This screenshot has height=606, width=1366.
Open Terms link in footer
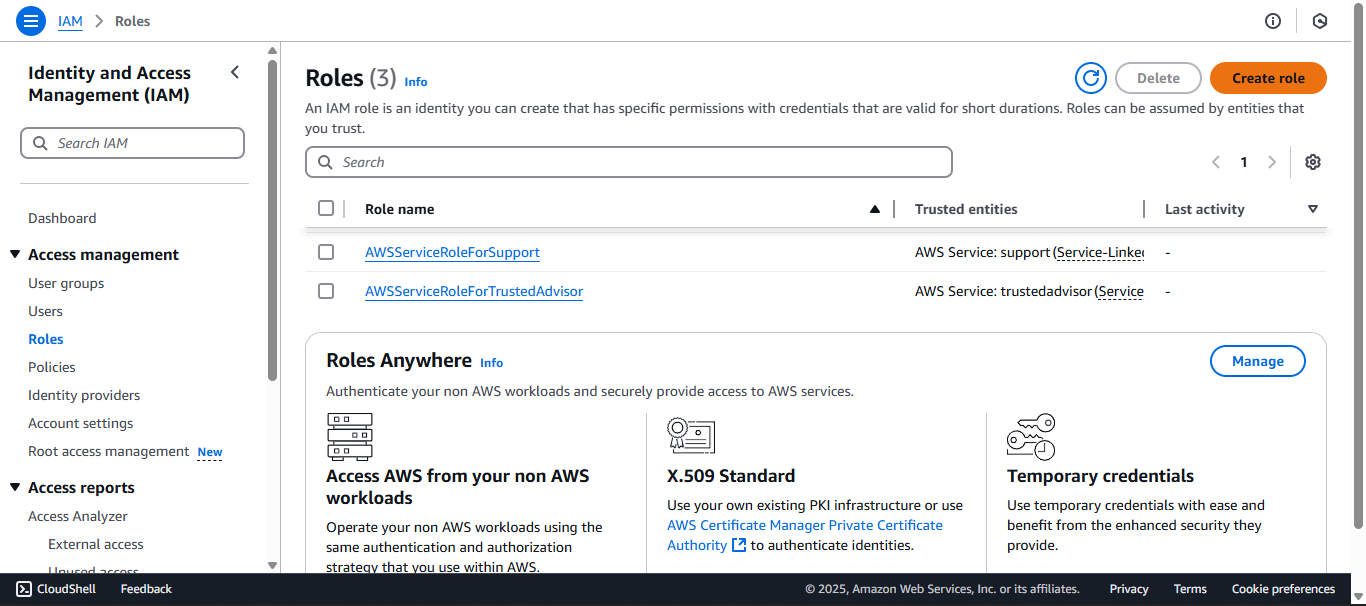[x=1190, y=589]
